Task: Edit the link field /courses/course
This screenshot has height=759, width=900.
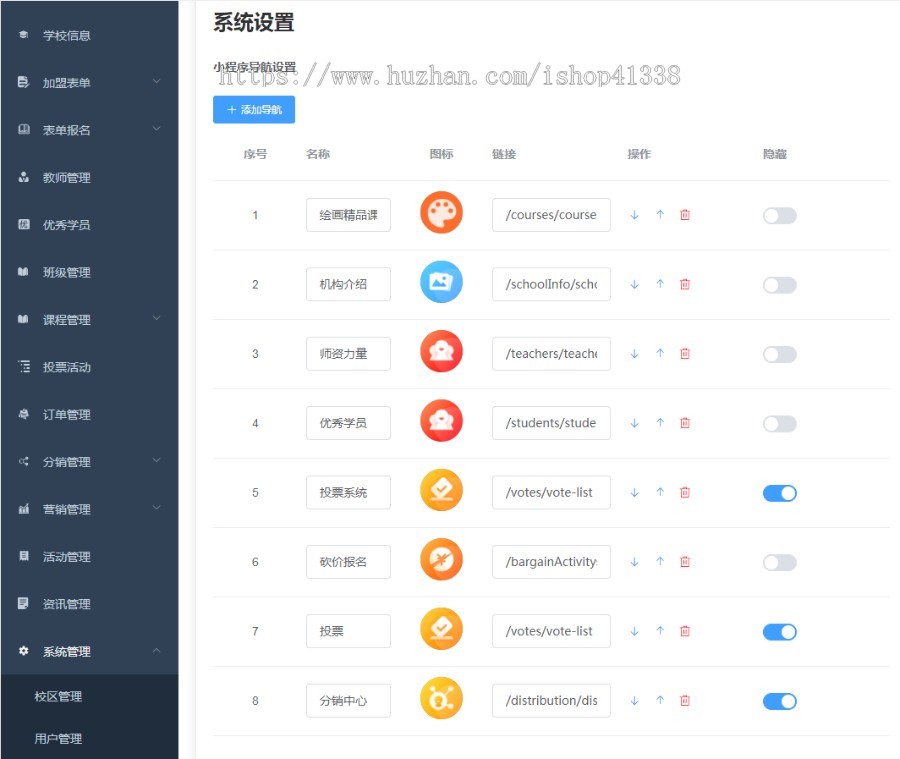Action: pyautogui.click(x=551, y=215)
